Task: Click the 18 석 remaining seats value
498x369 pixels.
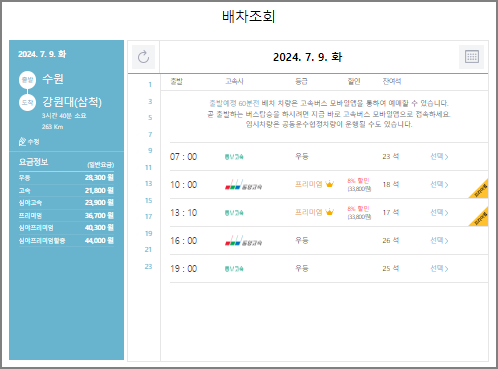Action: pos(391,184)
